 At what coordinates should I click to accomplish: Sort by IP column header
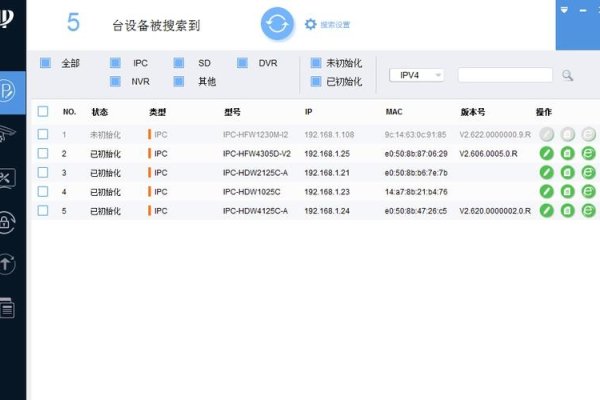(308, 112)
